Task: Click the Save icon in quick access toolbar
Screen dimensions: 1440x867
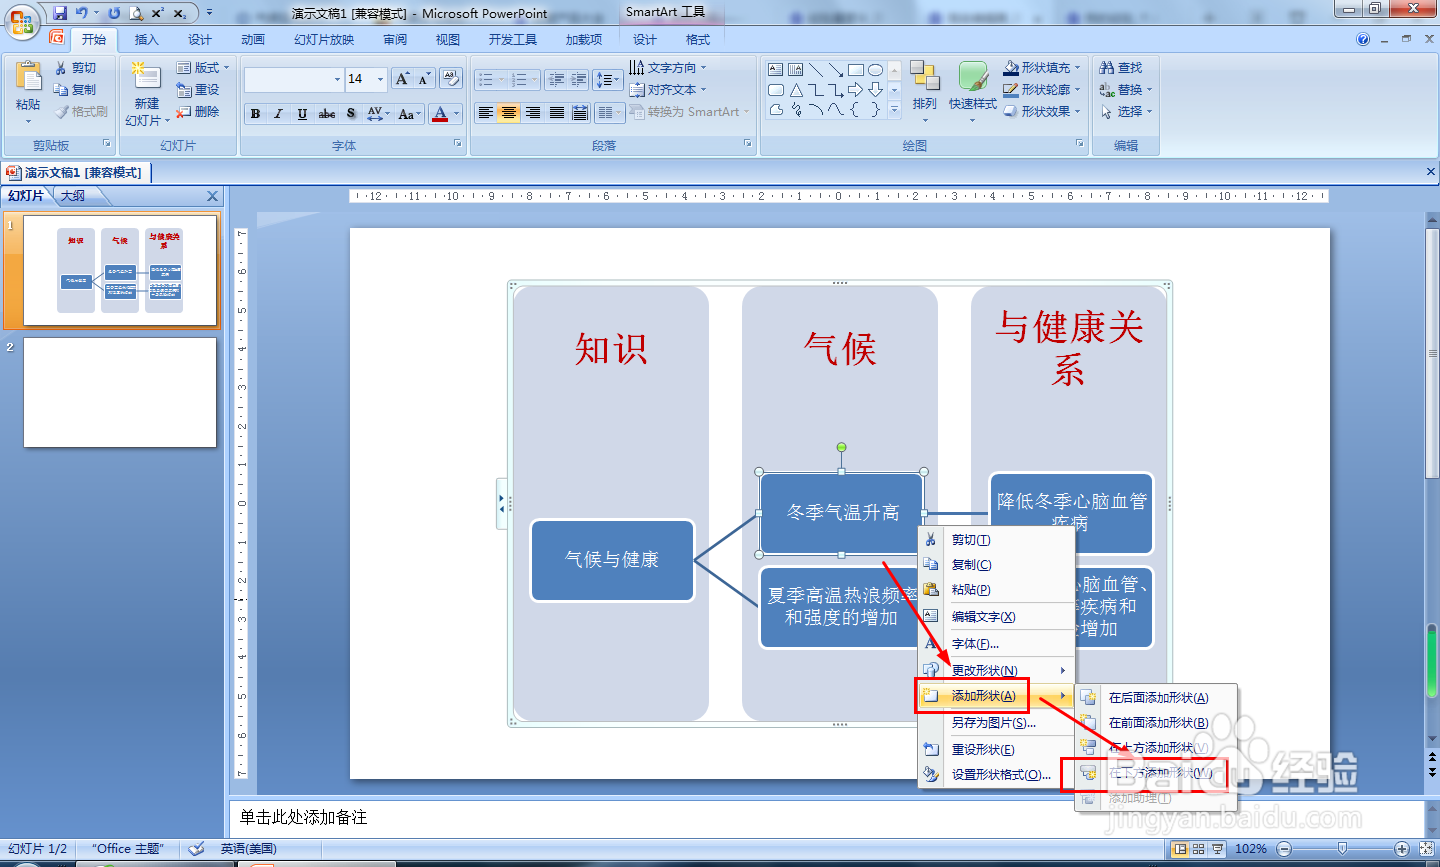Action: pyautogui.click(x=60, y=13)
